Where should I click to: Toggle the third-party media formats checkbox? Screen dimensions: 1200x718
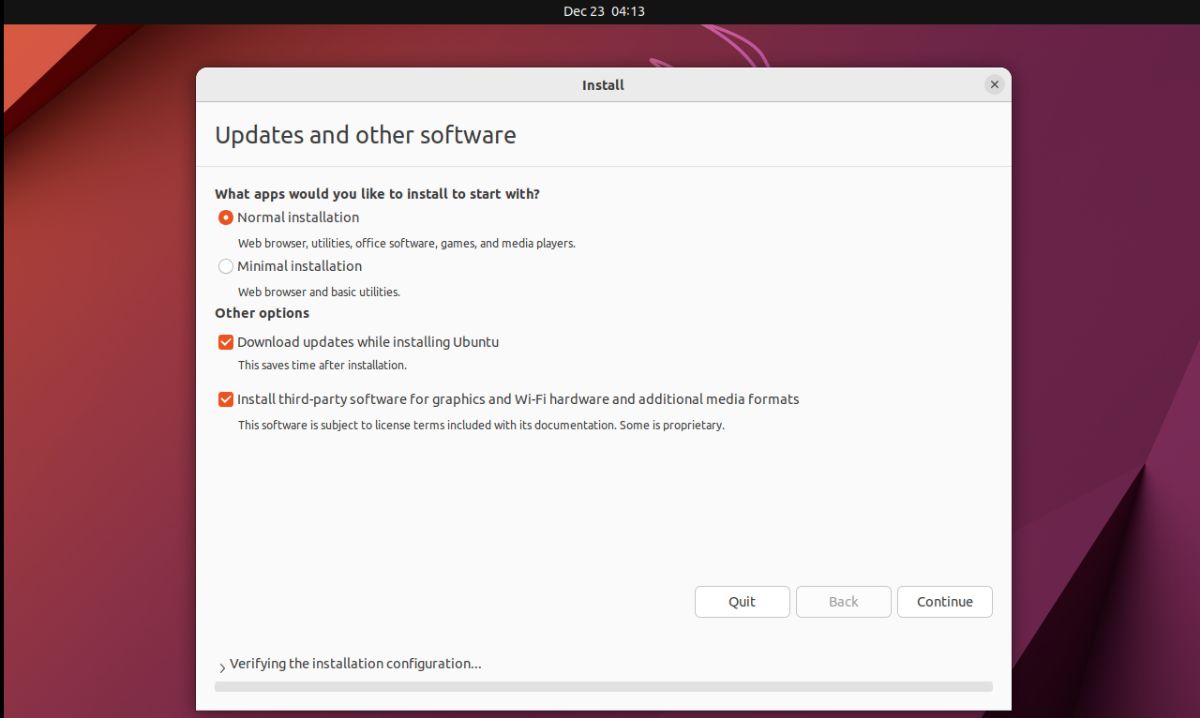(226, 399)
